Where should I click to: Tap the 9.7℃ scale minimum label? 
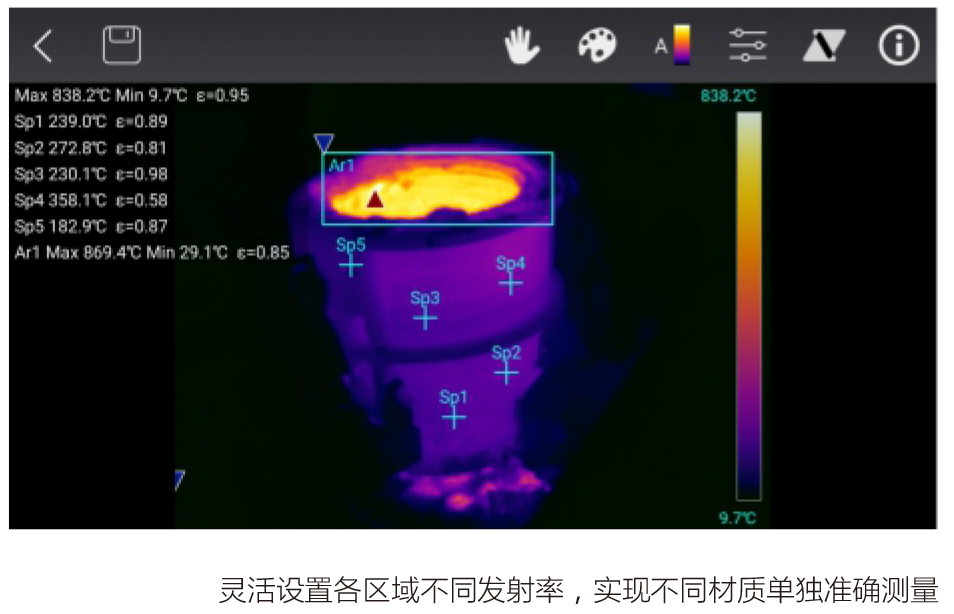click(x=738, y=518)
